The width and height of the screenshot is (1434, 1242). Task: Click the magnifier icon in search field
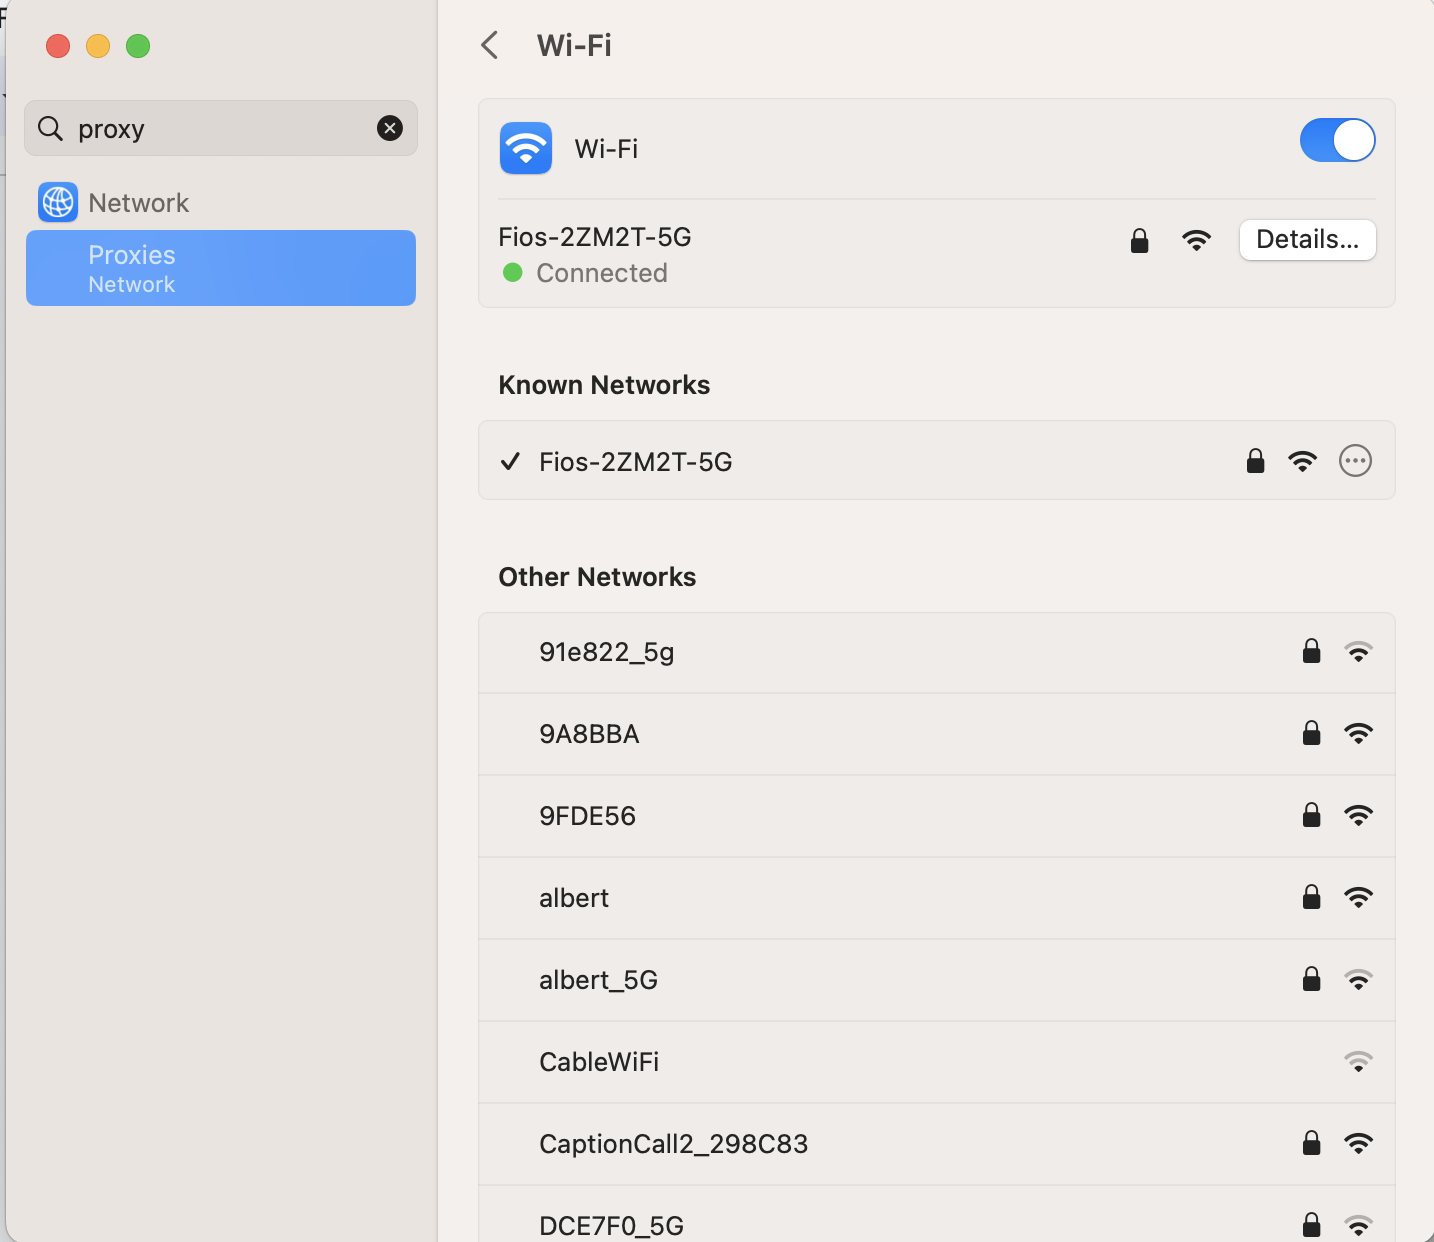pos(50,128)
